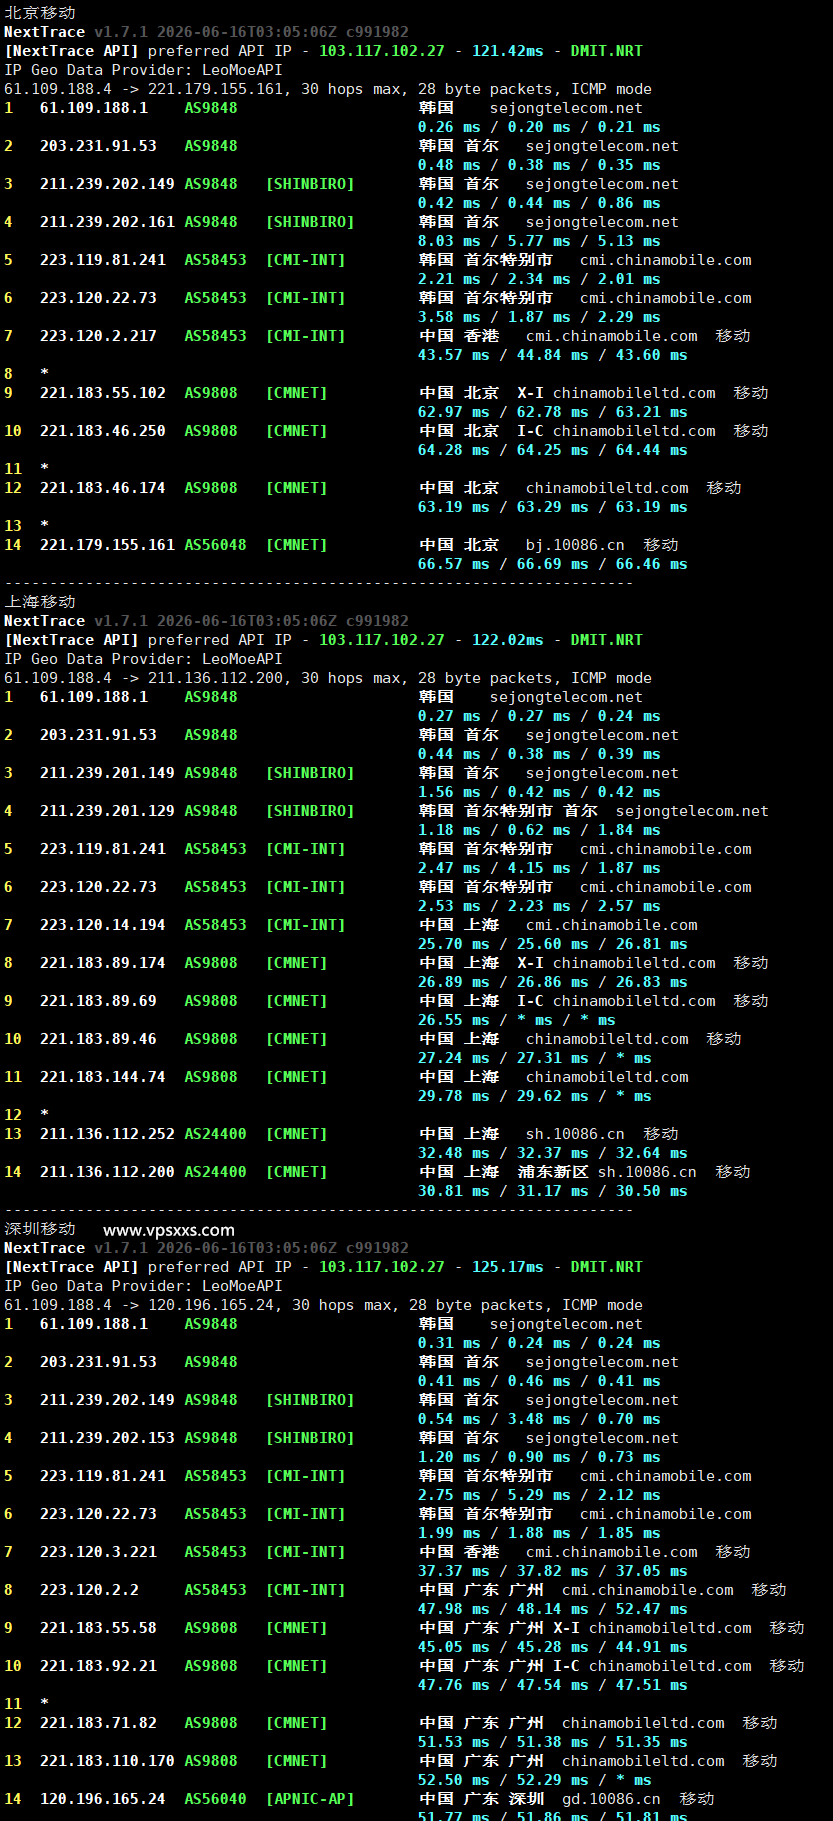The height and width of the screenshot is (1821, 833).
Task: Click the [APNIC-AP] network tag
Action: [x=310, y=1799]
